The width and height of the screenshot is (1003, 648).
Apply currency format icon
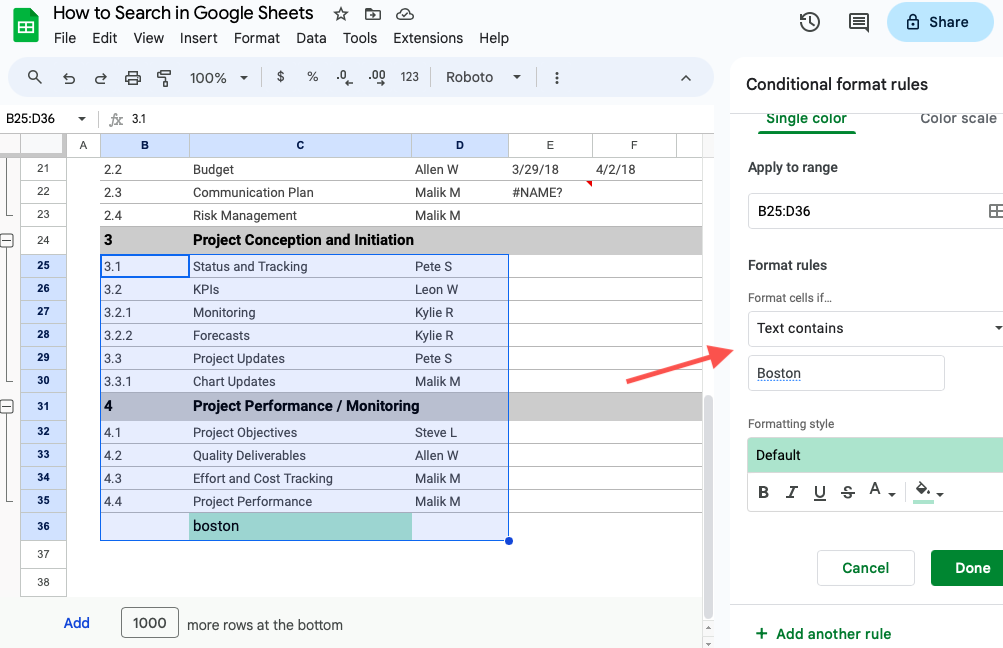pyautogui.click(x=280, y=77)
